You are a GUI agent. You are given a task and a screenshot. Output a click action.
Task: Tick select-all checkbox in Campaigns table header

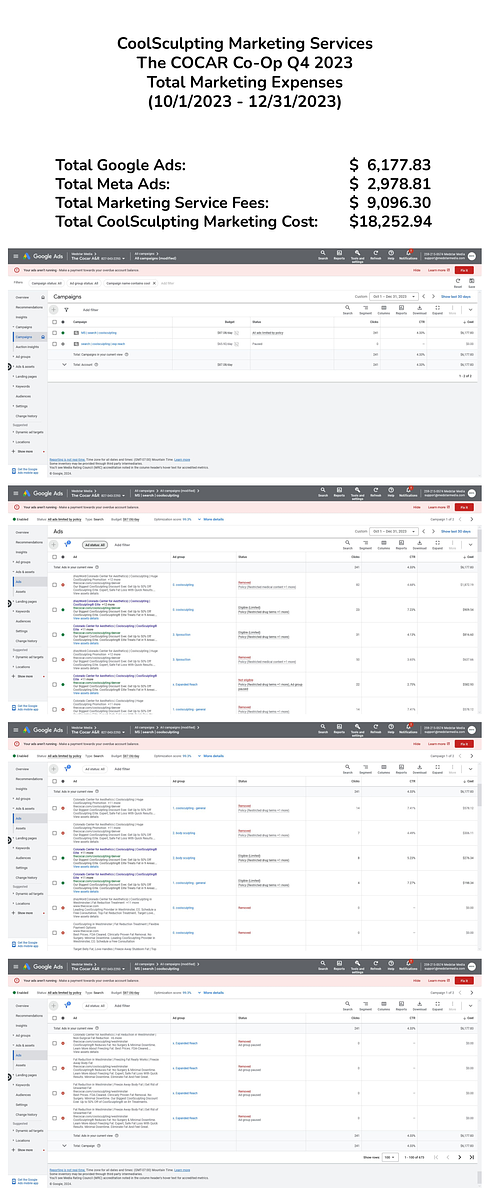pos(54,322)
